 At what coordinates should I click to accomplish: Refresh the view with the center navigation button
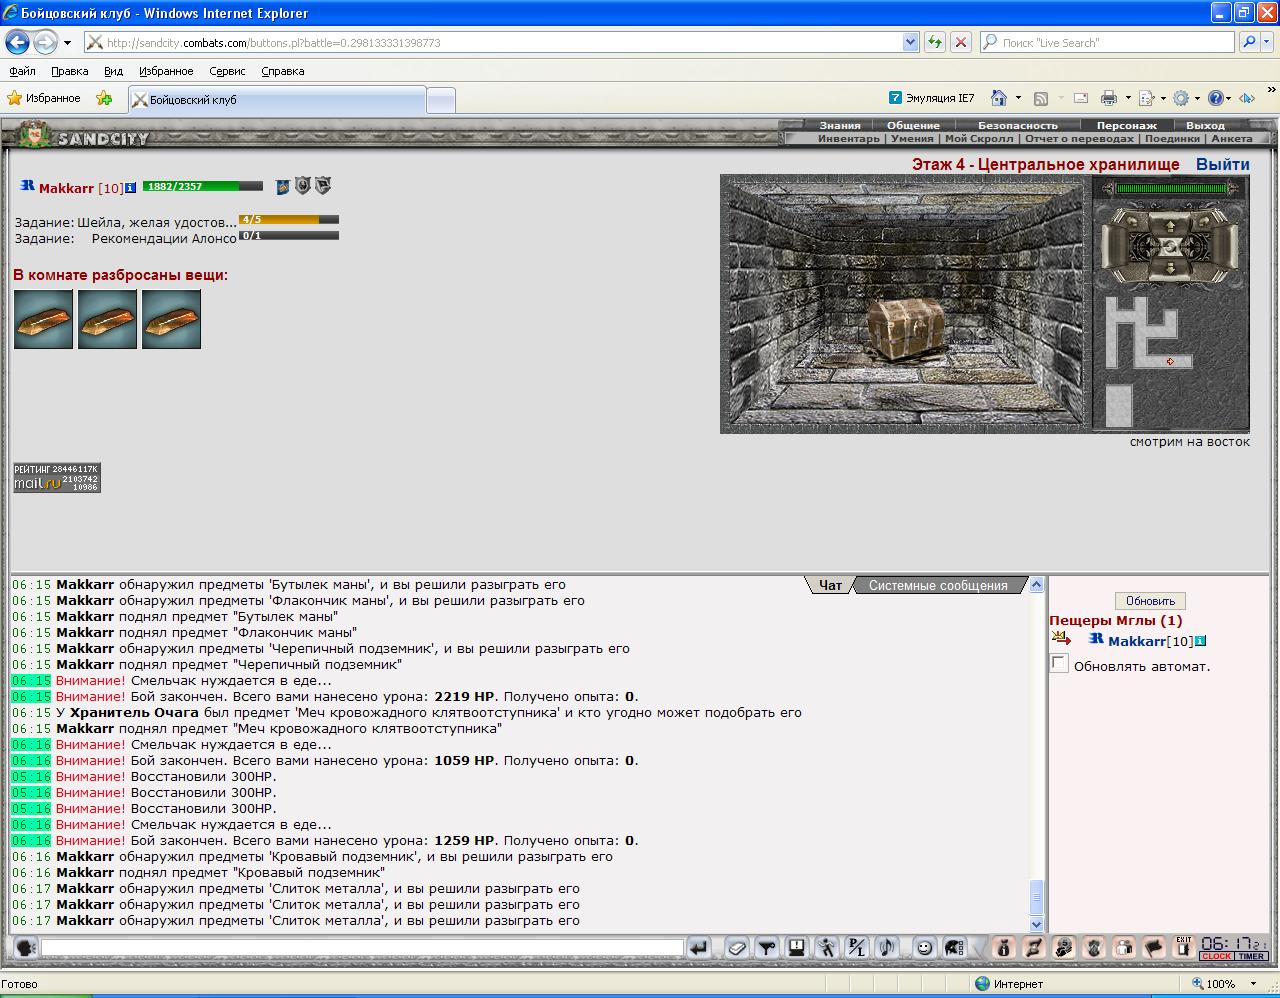coord(1170,247)
